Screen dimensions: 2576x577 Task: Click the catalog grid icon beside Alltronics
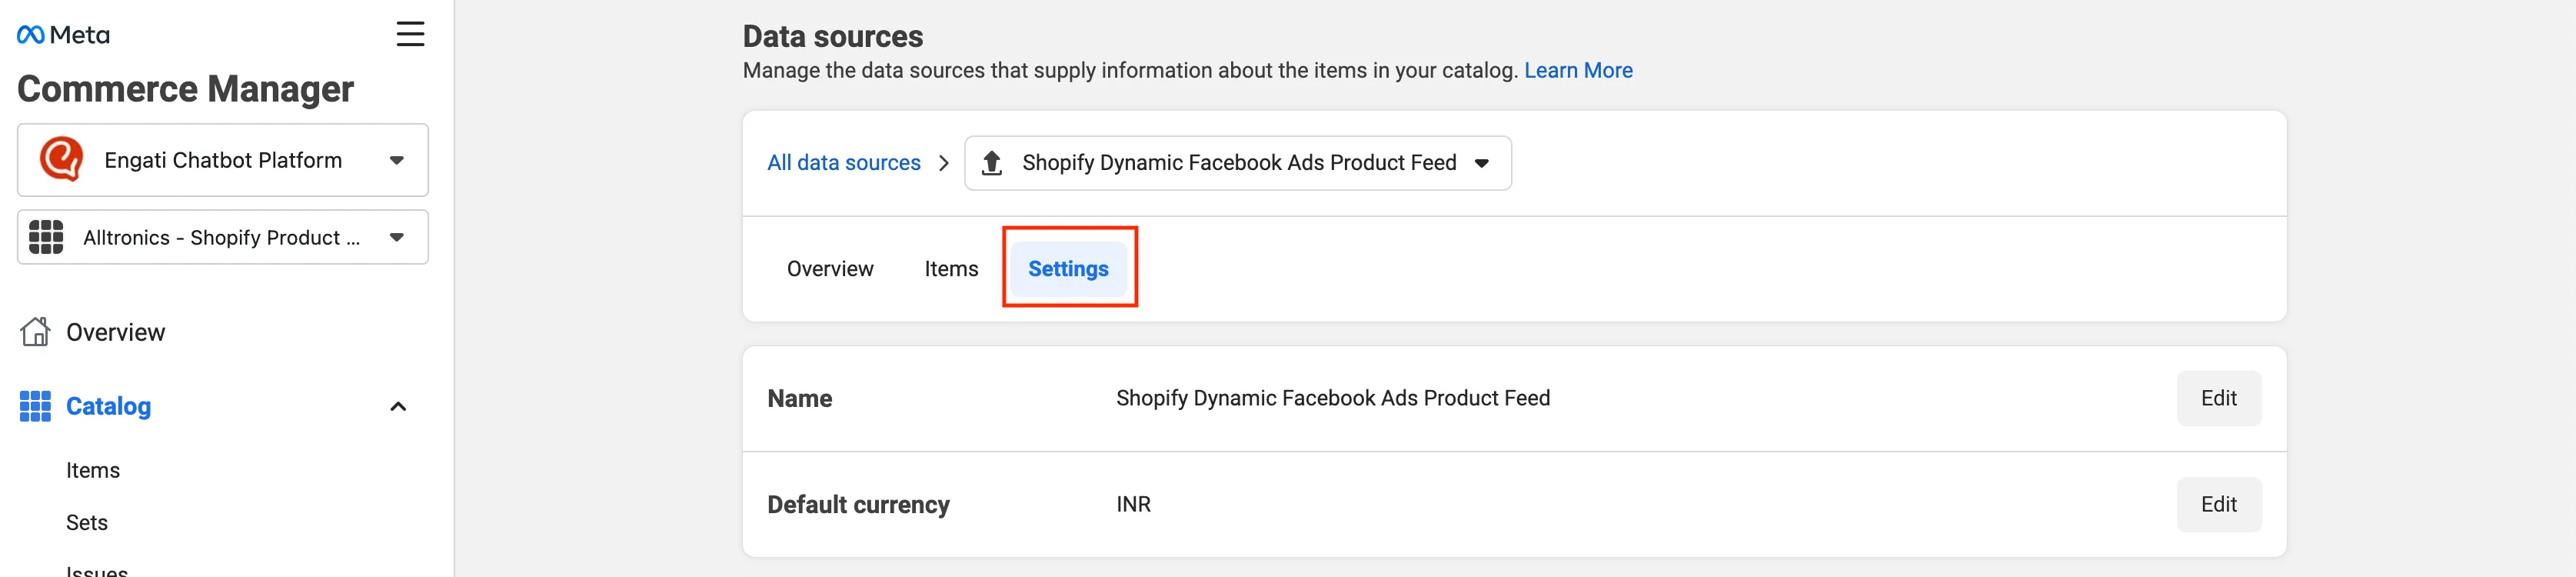[46, 237]
